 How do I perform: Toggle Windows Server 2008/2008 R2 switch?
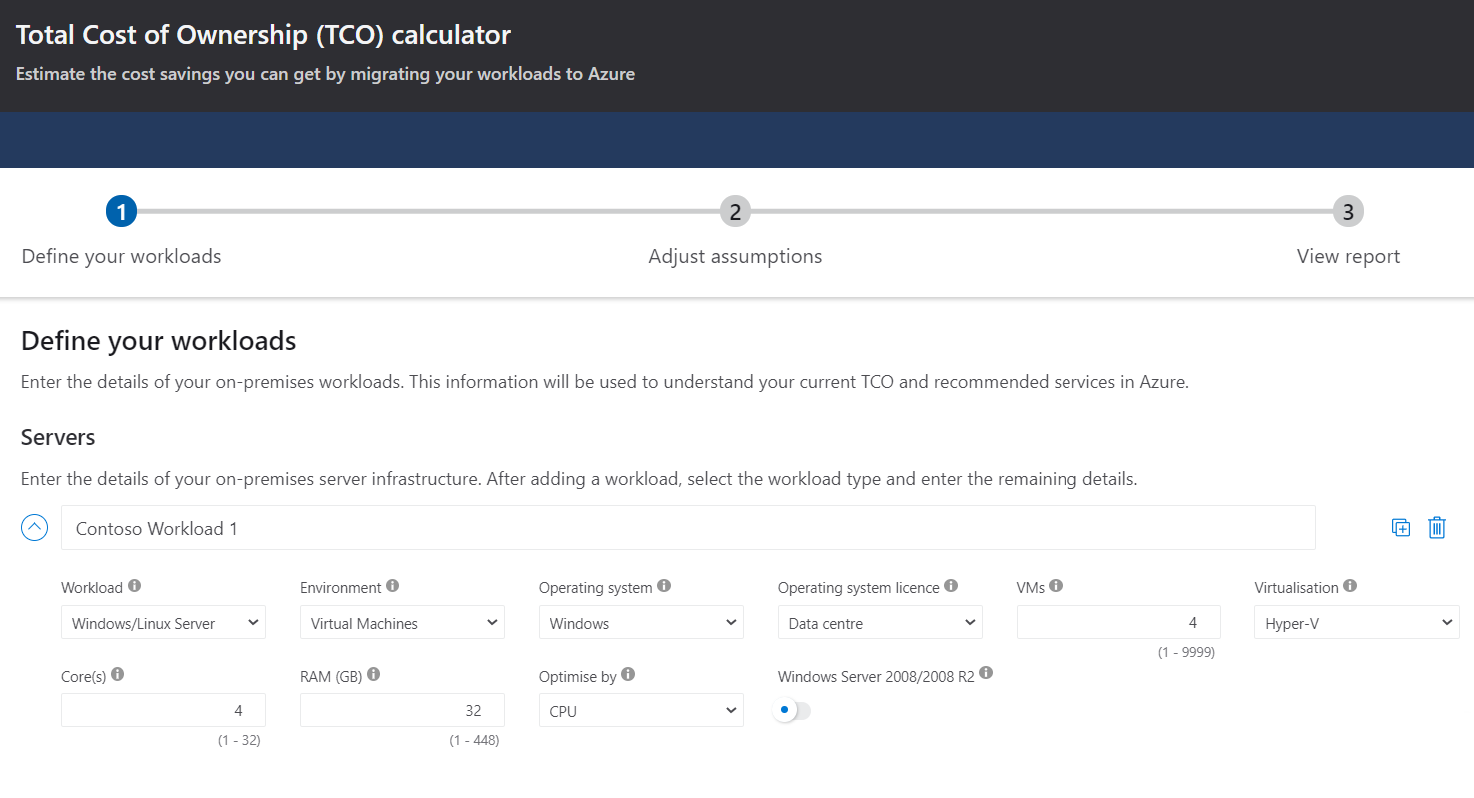[793, 710]
